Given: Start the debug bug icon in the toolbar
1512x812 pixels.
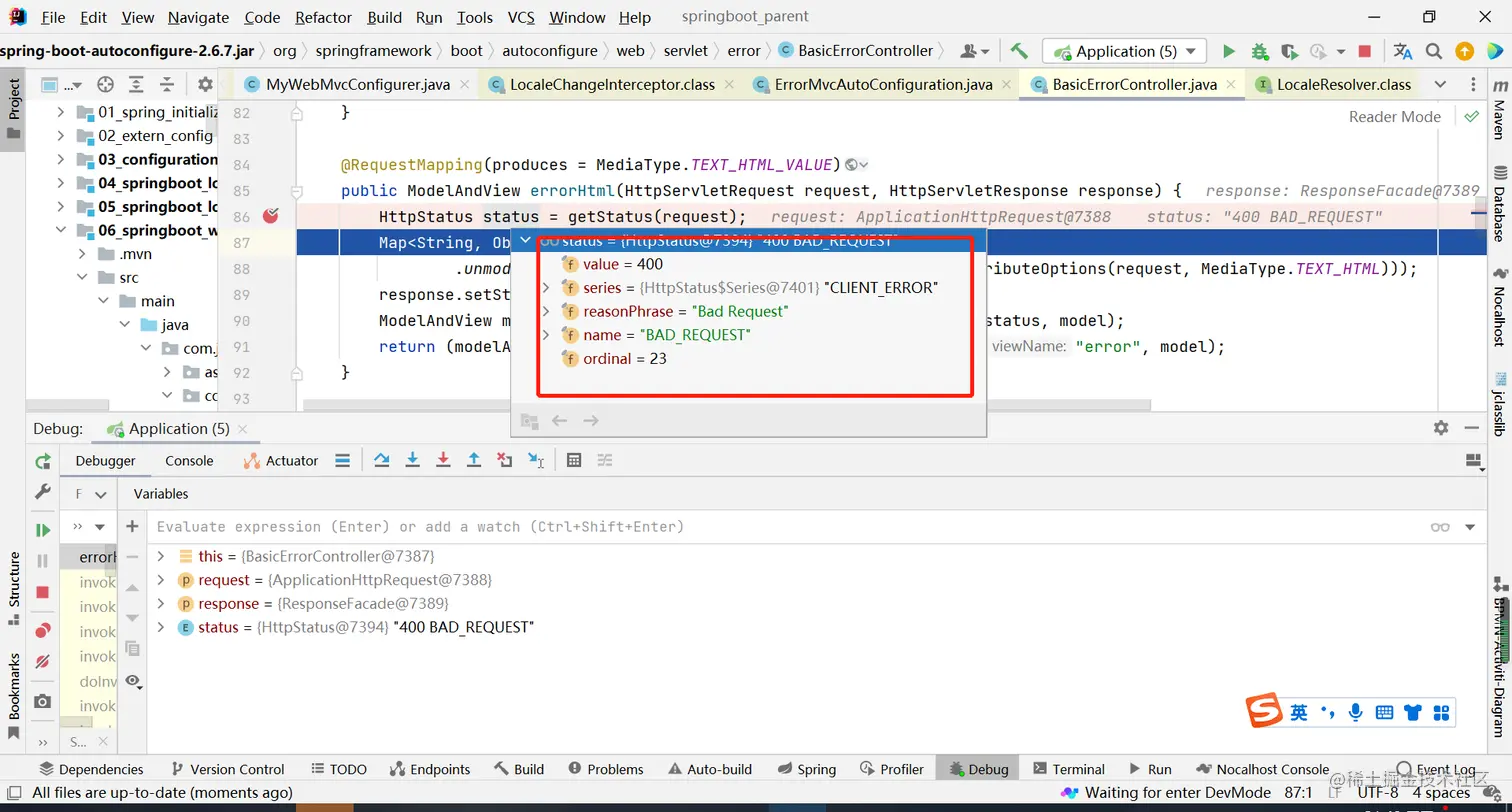Looking at the screenshot, I should (1260, 51).
